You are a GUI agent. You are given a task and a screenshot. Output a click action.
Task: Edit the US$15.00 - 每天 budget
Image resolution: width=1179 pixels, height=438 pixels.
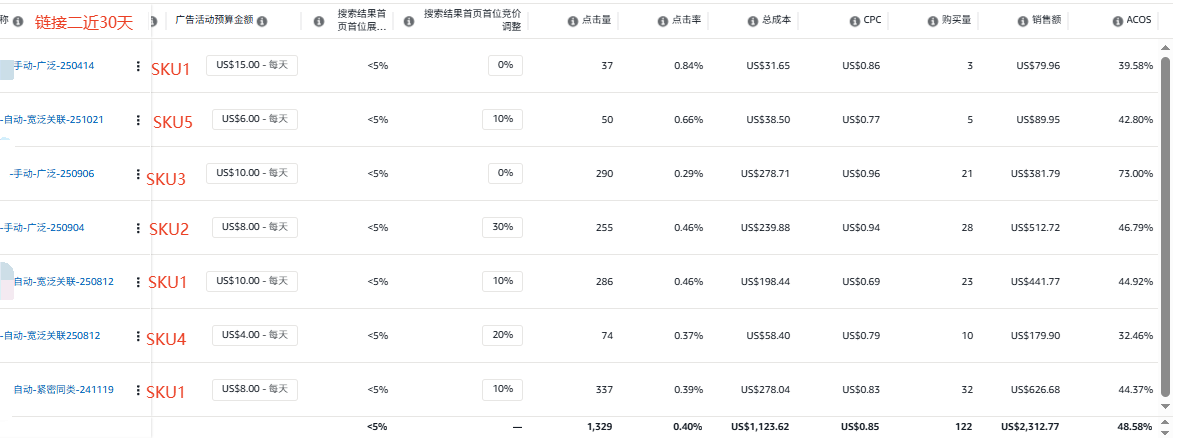[x=252, y=66]
